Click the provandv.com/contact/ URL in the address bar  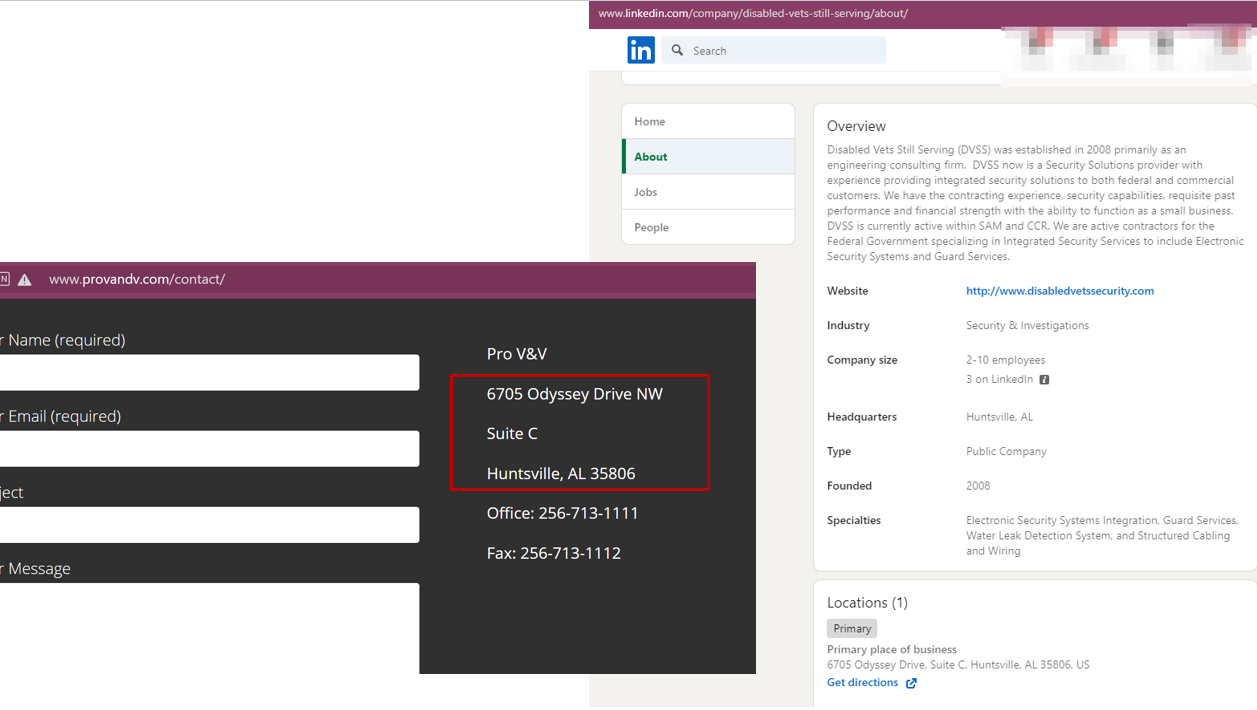[x=137, y=279]
